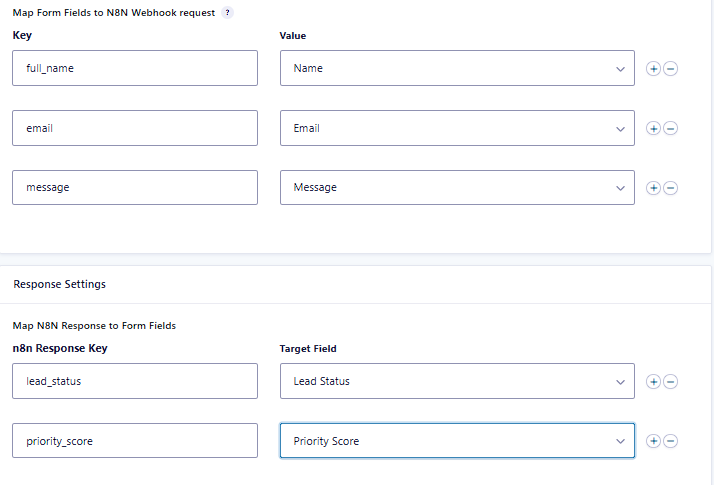The height and width of the screenshot is (485, 714).
Task: Add a row after priority_score response mapping
Action: pos(653,440)
